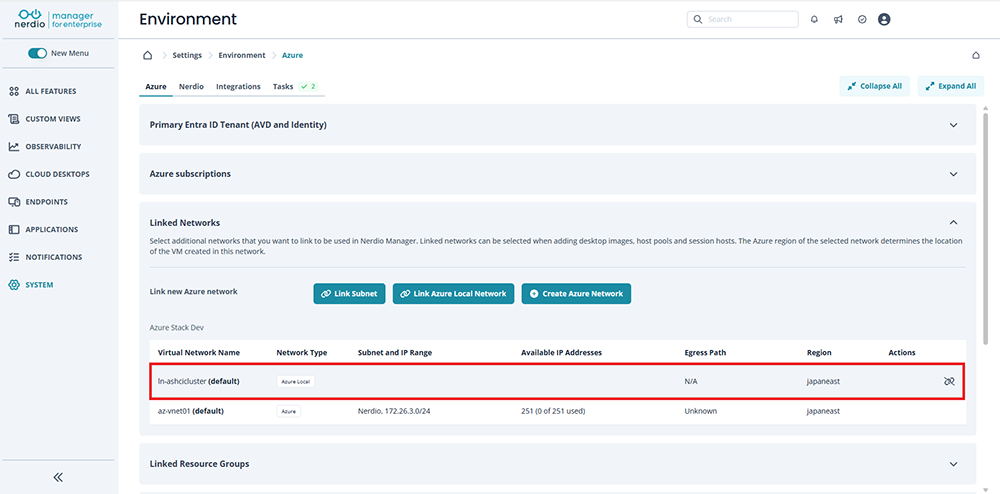Click Create Azure Network button

576,294
